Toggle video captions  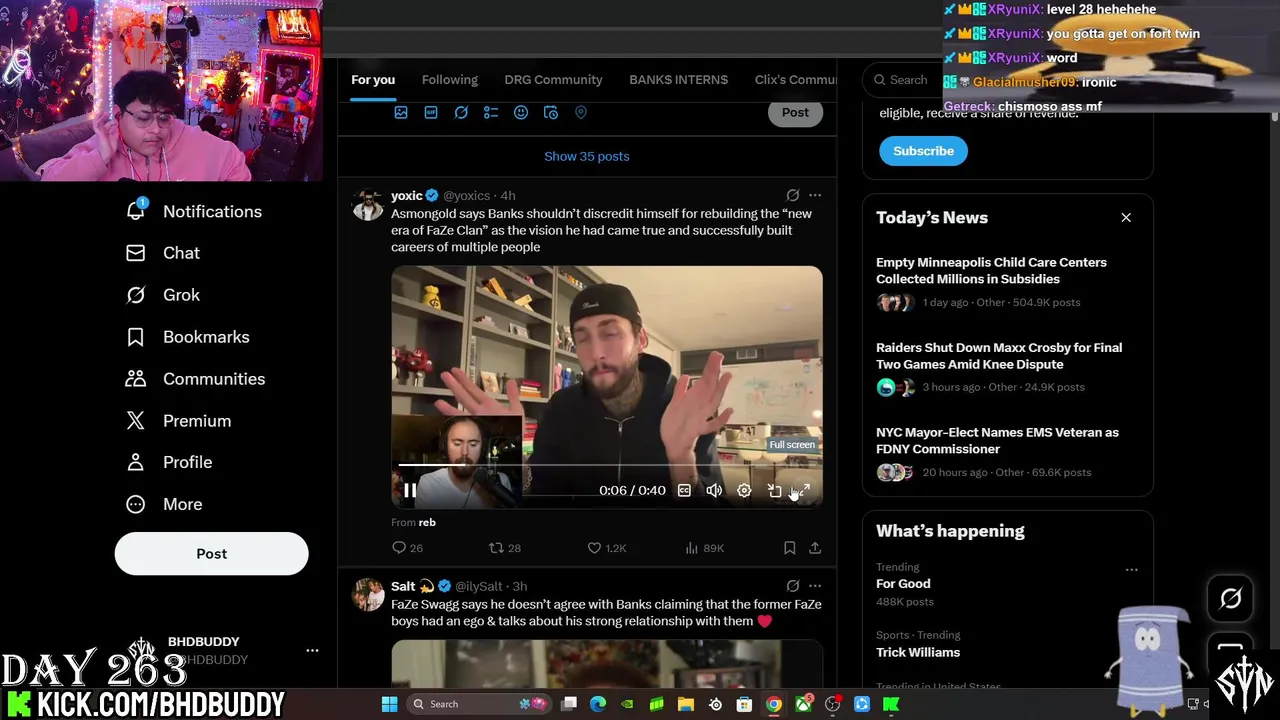click(x=684, y=490)
